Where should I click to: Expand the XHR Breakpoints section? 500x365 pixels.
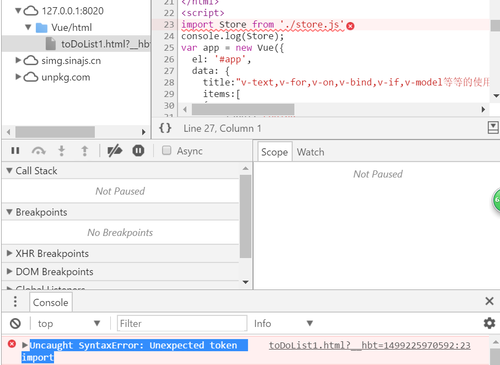click(9, 253)
